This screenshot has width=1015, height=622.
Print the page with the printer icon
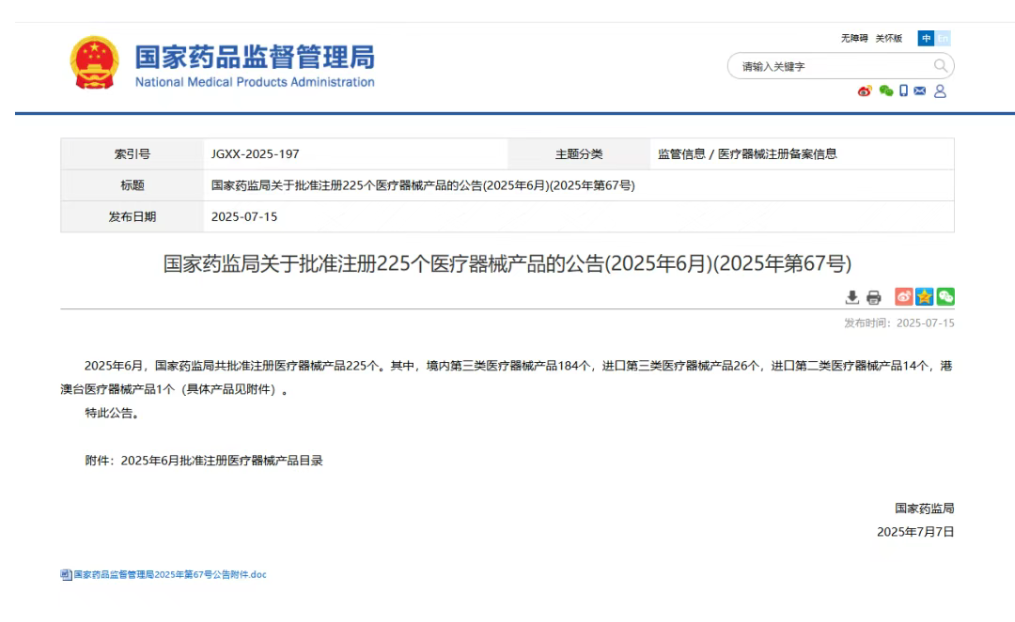point(873,297)
